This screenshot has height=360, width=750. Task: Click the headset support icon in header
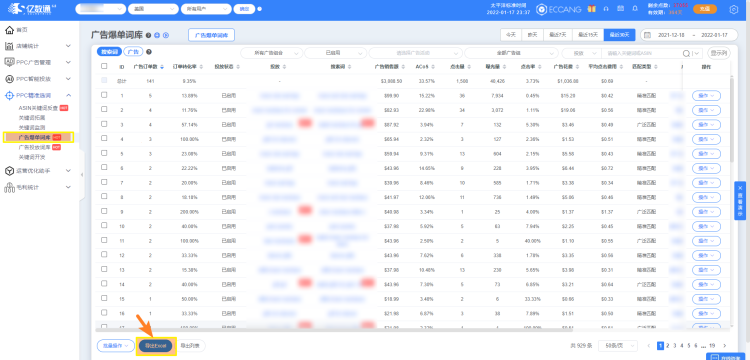[607, 9]
